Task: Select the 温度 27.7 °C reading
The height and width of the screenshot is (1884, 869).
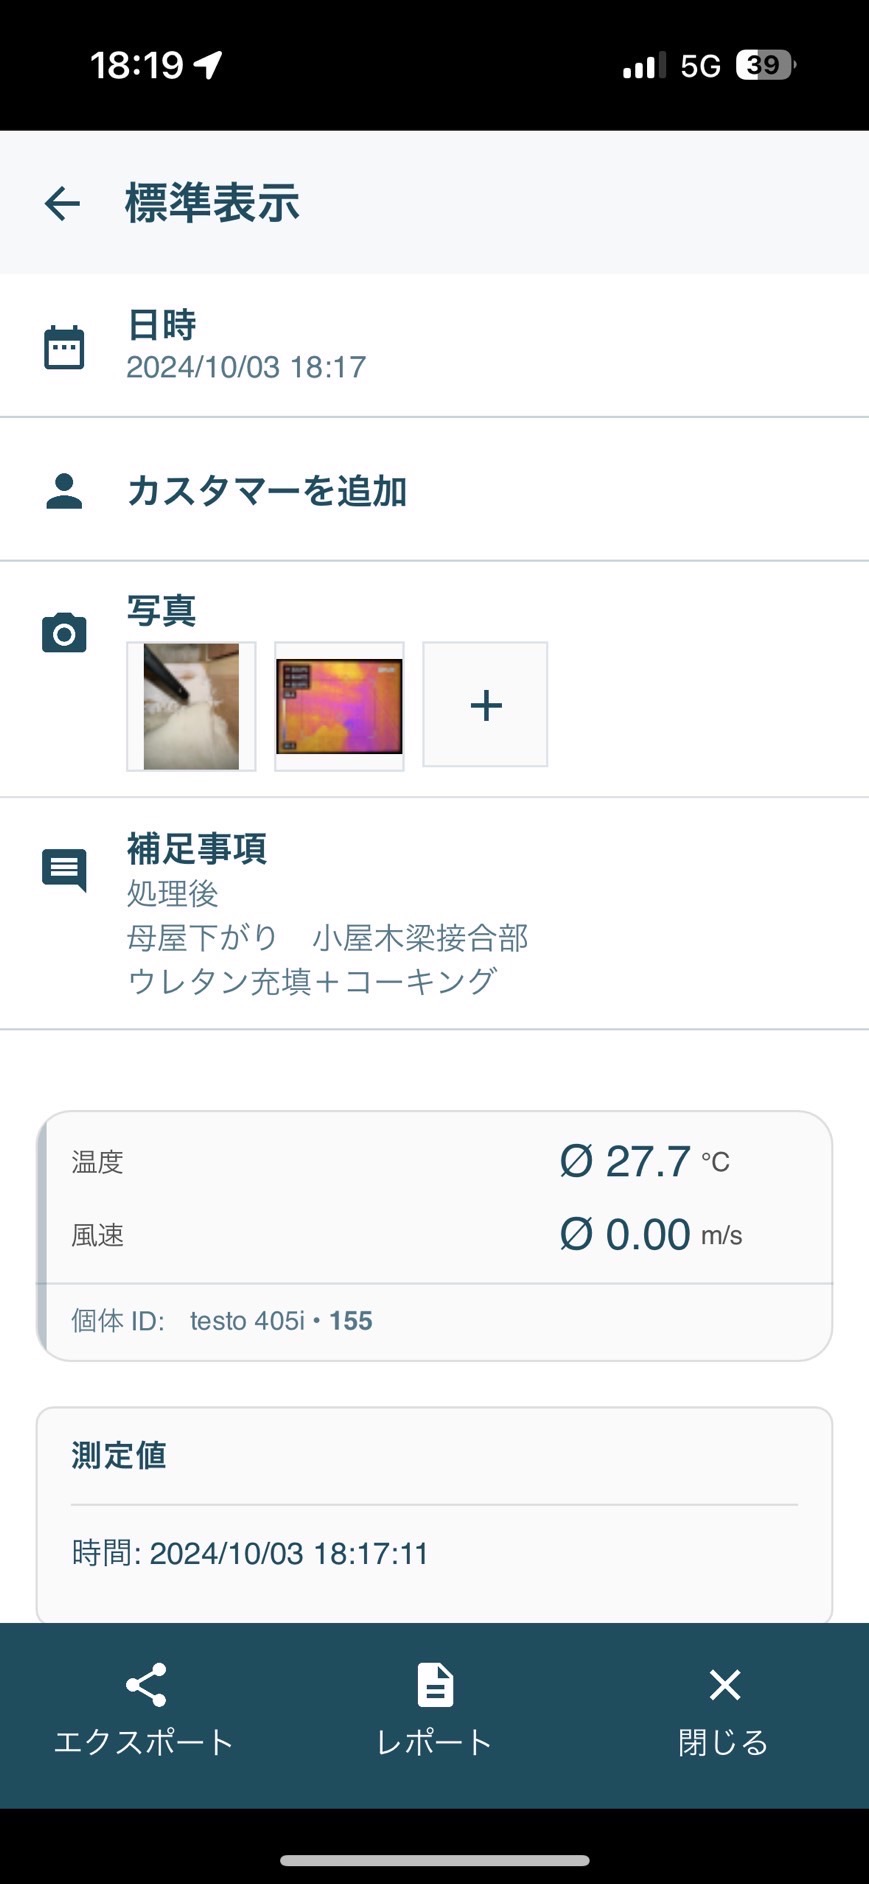Action: pyautogui.click(x=643, y=1162)
